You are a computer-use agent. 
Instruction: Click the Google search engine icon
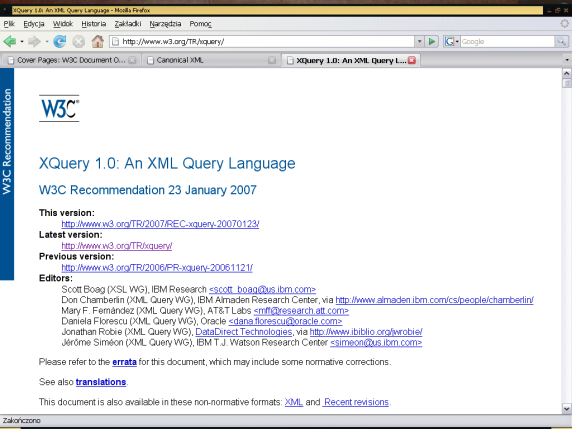tap(449, 42)
